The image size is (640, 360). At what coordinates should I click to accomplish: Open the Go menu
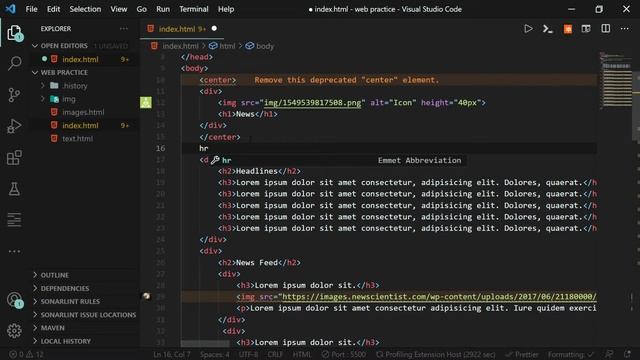tap(141, 9)
